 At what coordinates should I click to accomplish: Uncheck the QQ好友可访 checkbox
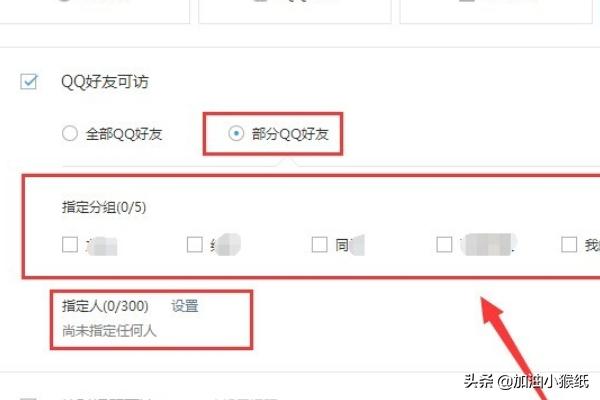click(29, 82)
